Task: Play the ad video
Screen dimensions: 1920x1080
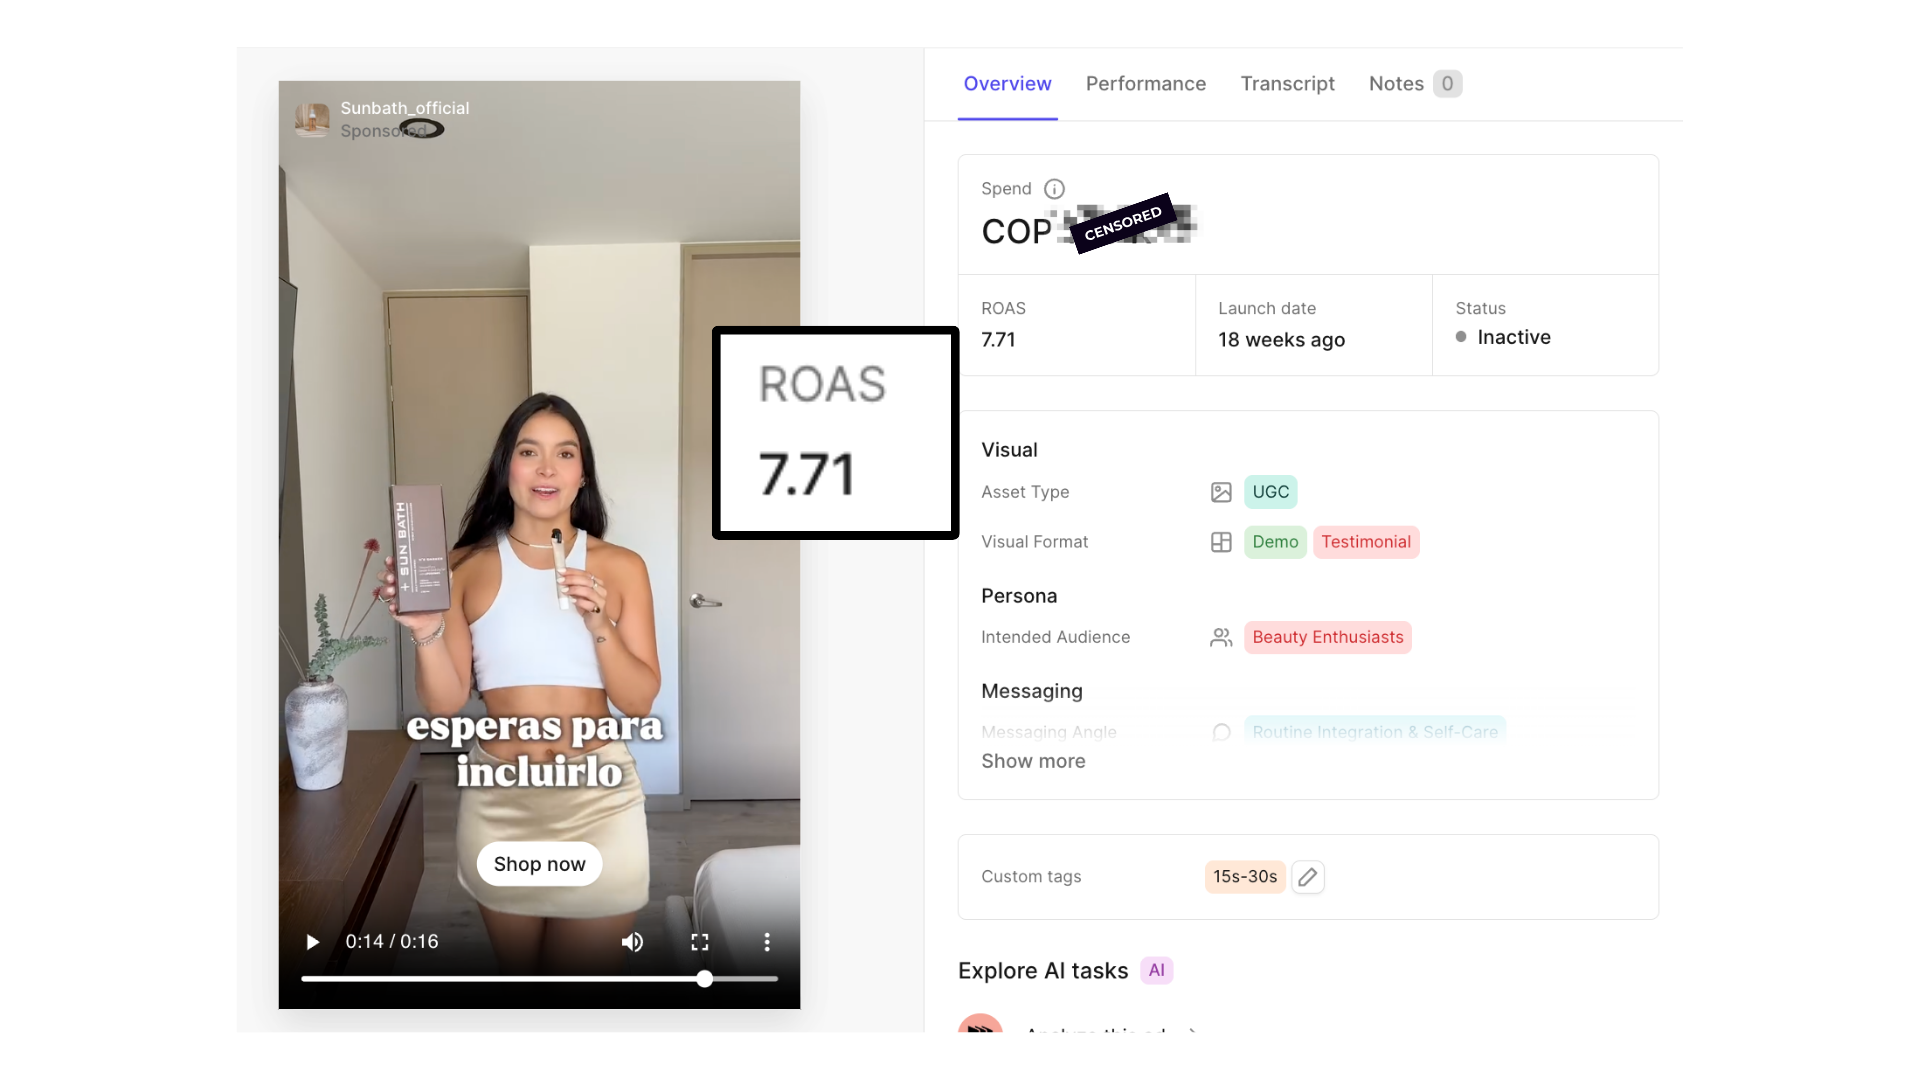Action: click(x=312, y=942)
